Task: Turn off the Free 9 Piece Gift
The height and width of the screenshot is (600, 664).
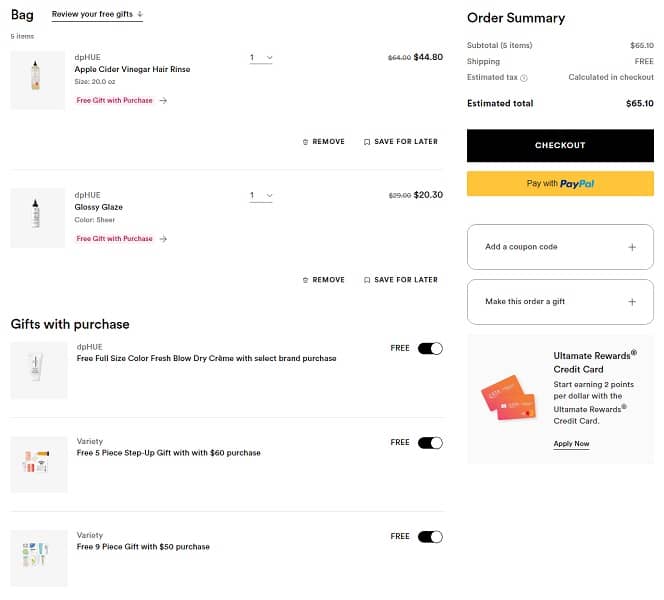Action: (430, 537)
